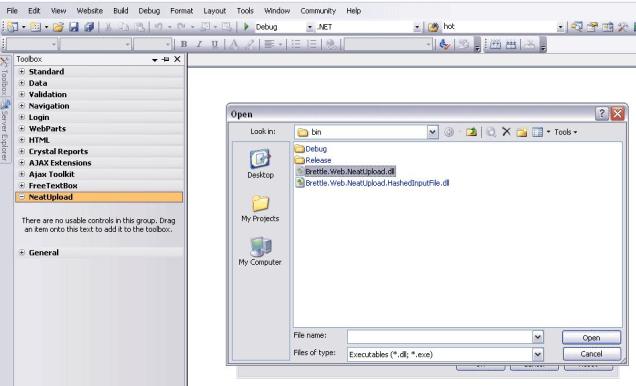Click the Find in Files icon
Image resolution: width=636 pixels, height=386 pixels.
click(433, 27)
